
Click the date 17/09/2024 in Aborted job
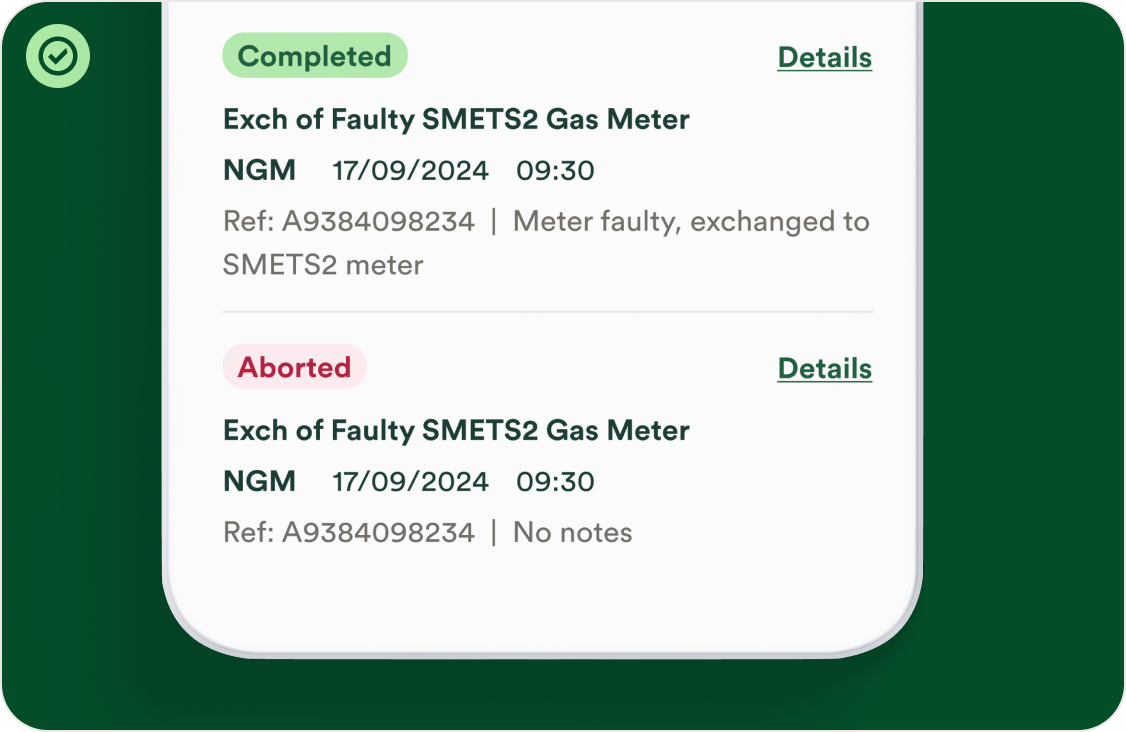[x=410, y=482]
